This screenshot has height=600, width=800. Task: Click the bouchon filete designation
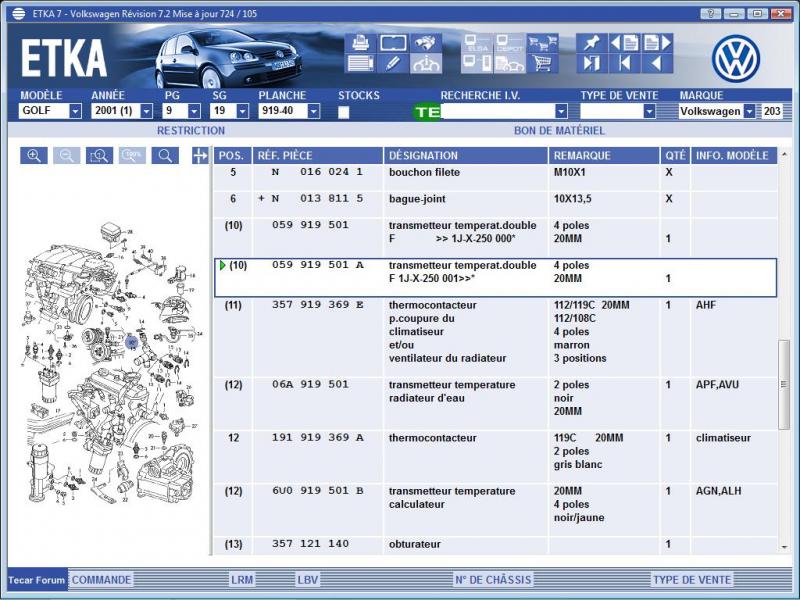[x=424, y=172]
